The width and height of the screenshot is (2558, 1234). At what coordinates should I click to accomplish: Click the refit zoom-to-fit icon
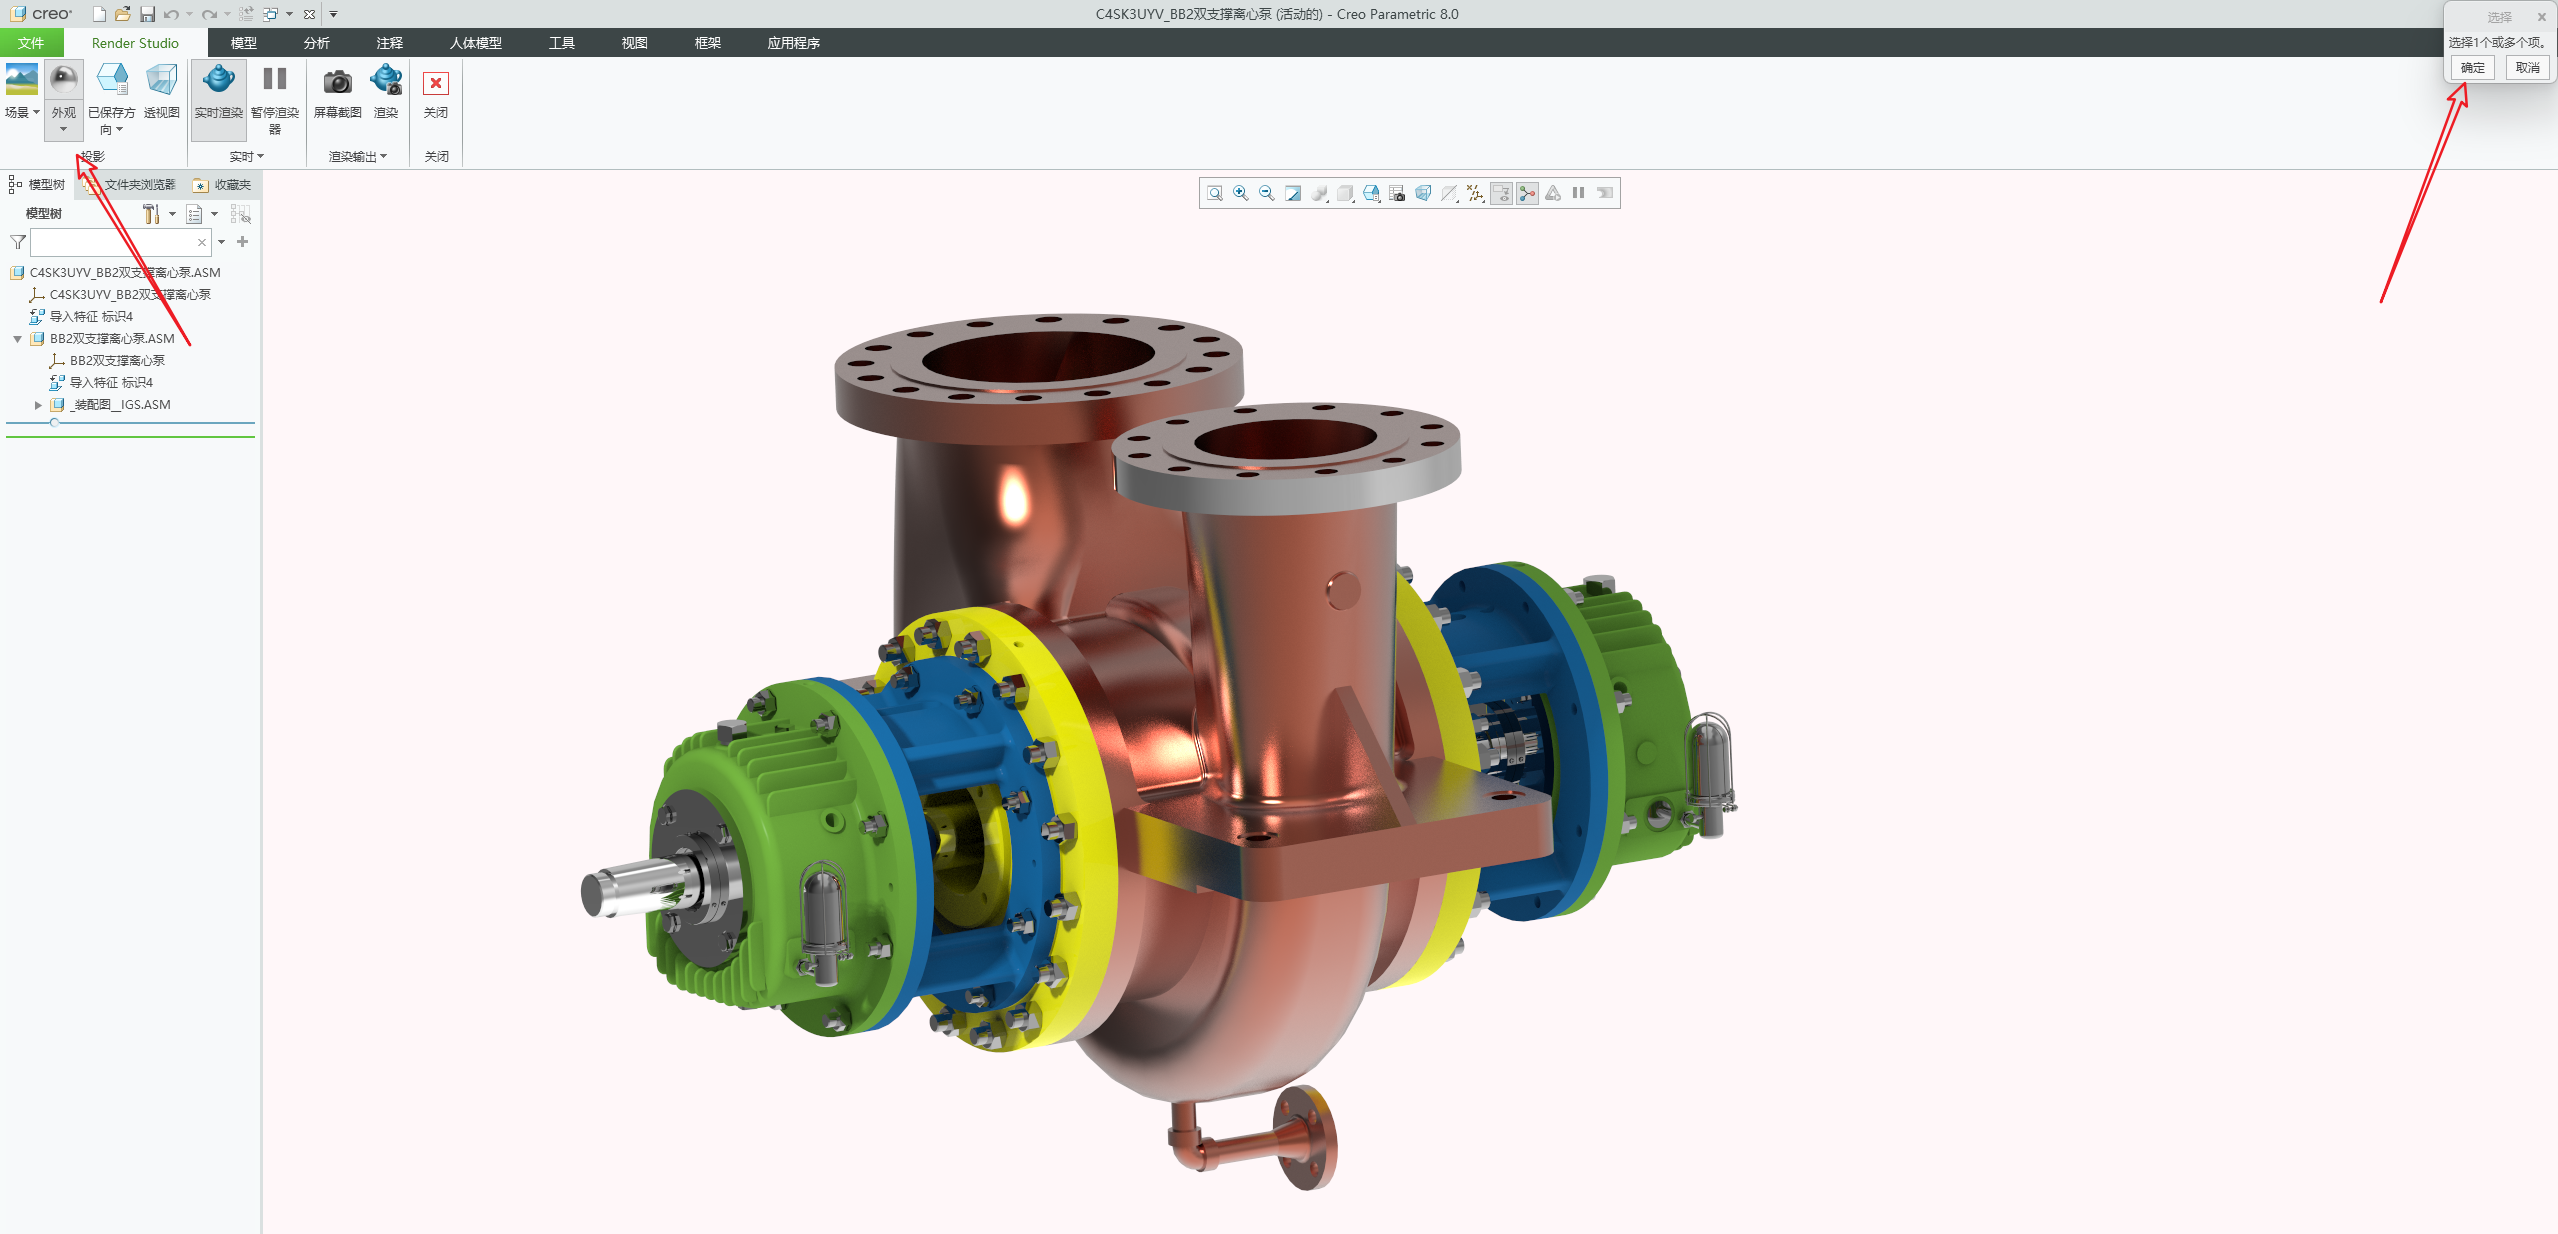click(1215, 193)
